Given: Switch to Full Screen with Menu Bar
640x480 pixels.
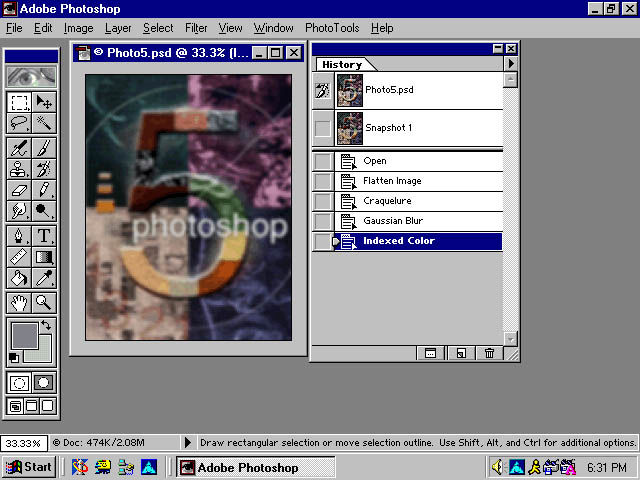Looking at the screenshot, I should click(31, 406).
